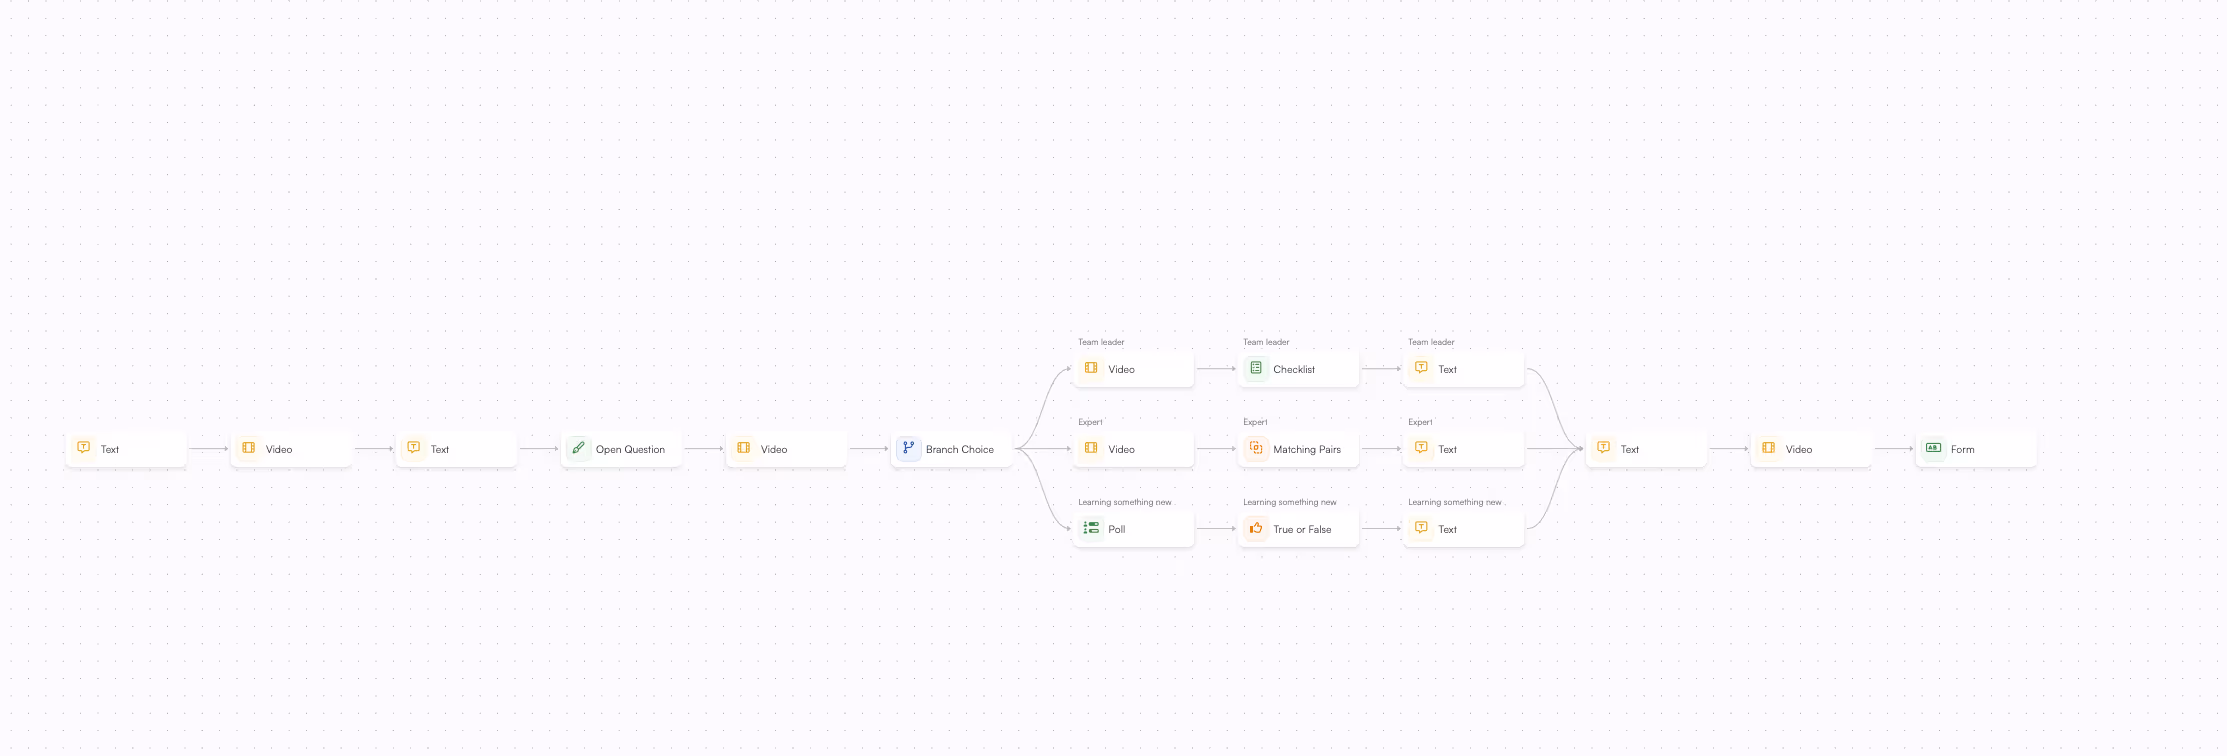Click the 'Video' label of the node preceding Form
The width and height of the screenshot is (2227, 756).
1799,450
